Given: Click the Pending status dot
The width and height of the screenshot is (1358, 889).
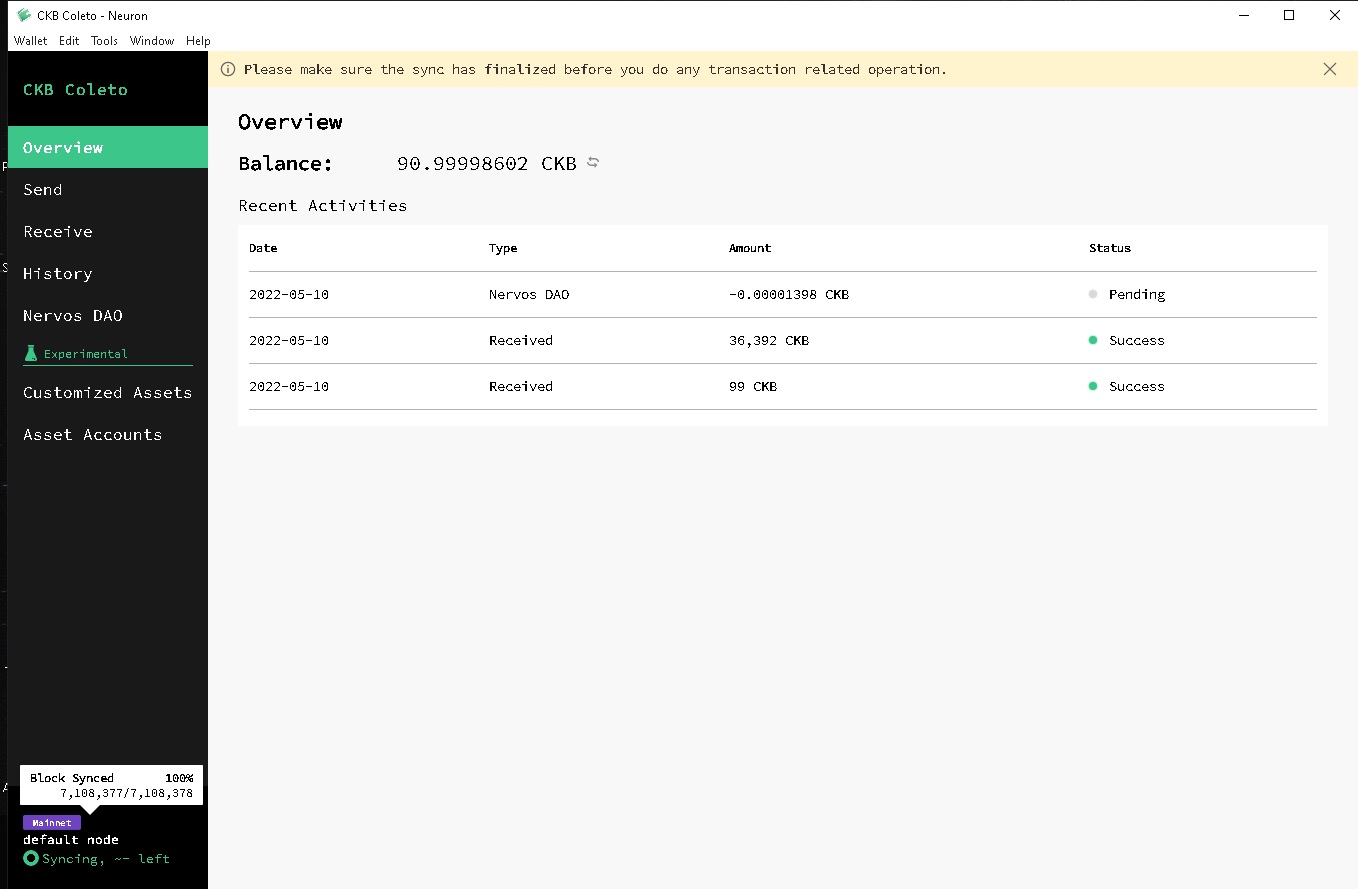Looking at the screenshot, I should point(1092,294).
